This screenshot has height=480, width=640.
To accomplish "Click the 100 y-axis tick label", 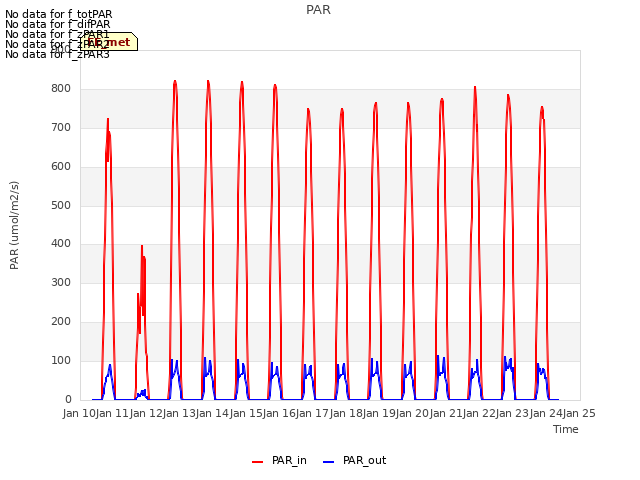I will [61, 360].
